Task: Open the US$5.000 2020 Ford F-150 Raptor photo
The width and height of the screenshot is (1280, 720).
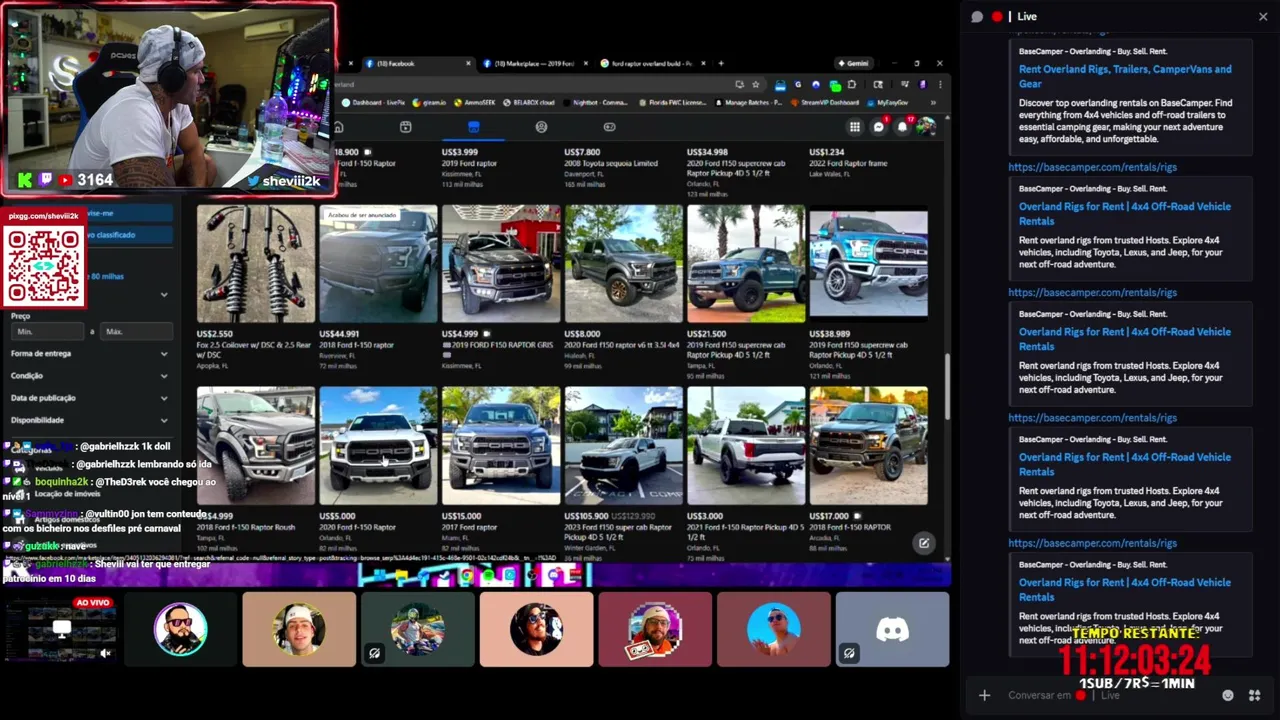Action: (378, 446)
